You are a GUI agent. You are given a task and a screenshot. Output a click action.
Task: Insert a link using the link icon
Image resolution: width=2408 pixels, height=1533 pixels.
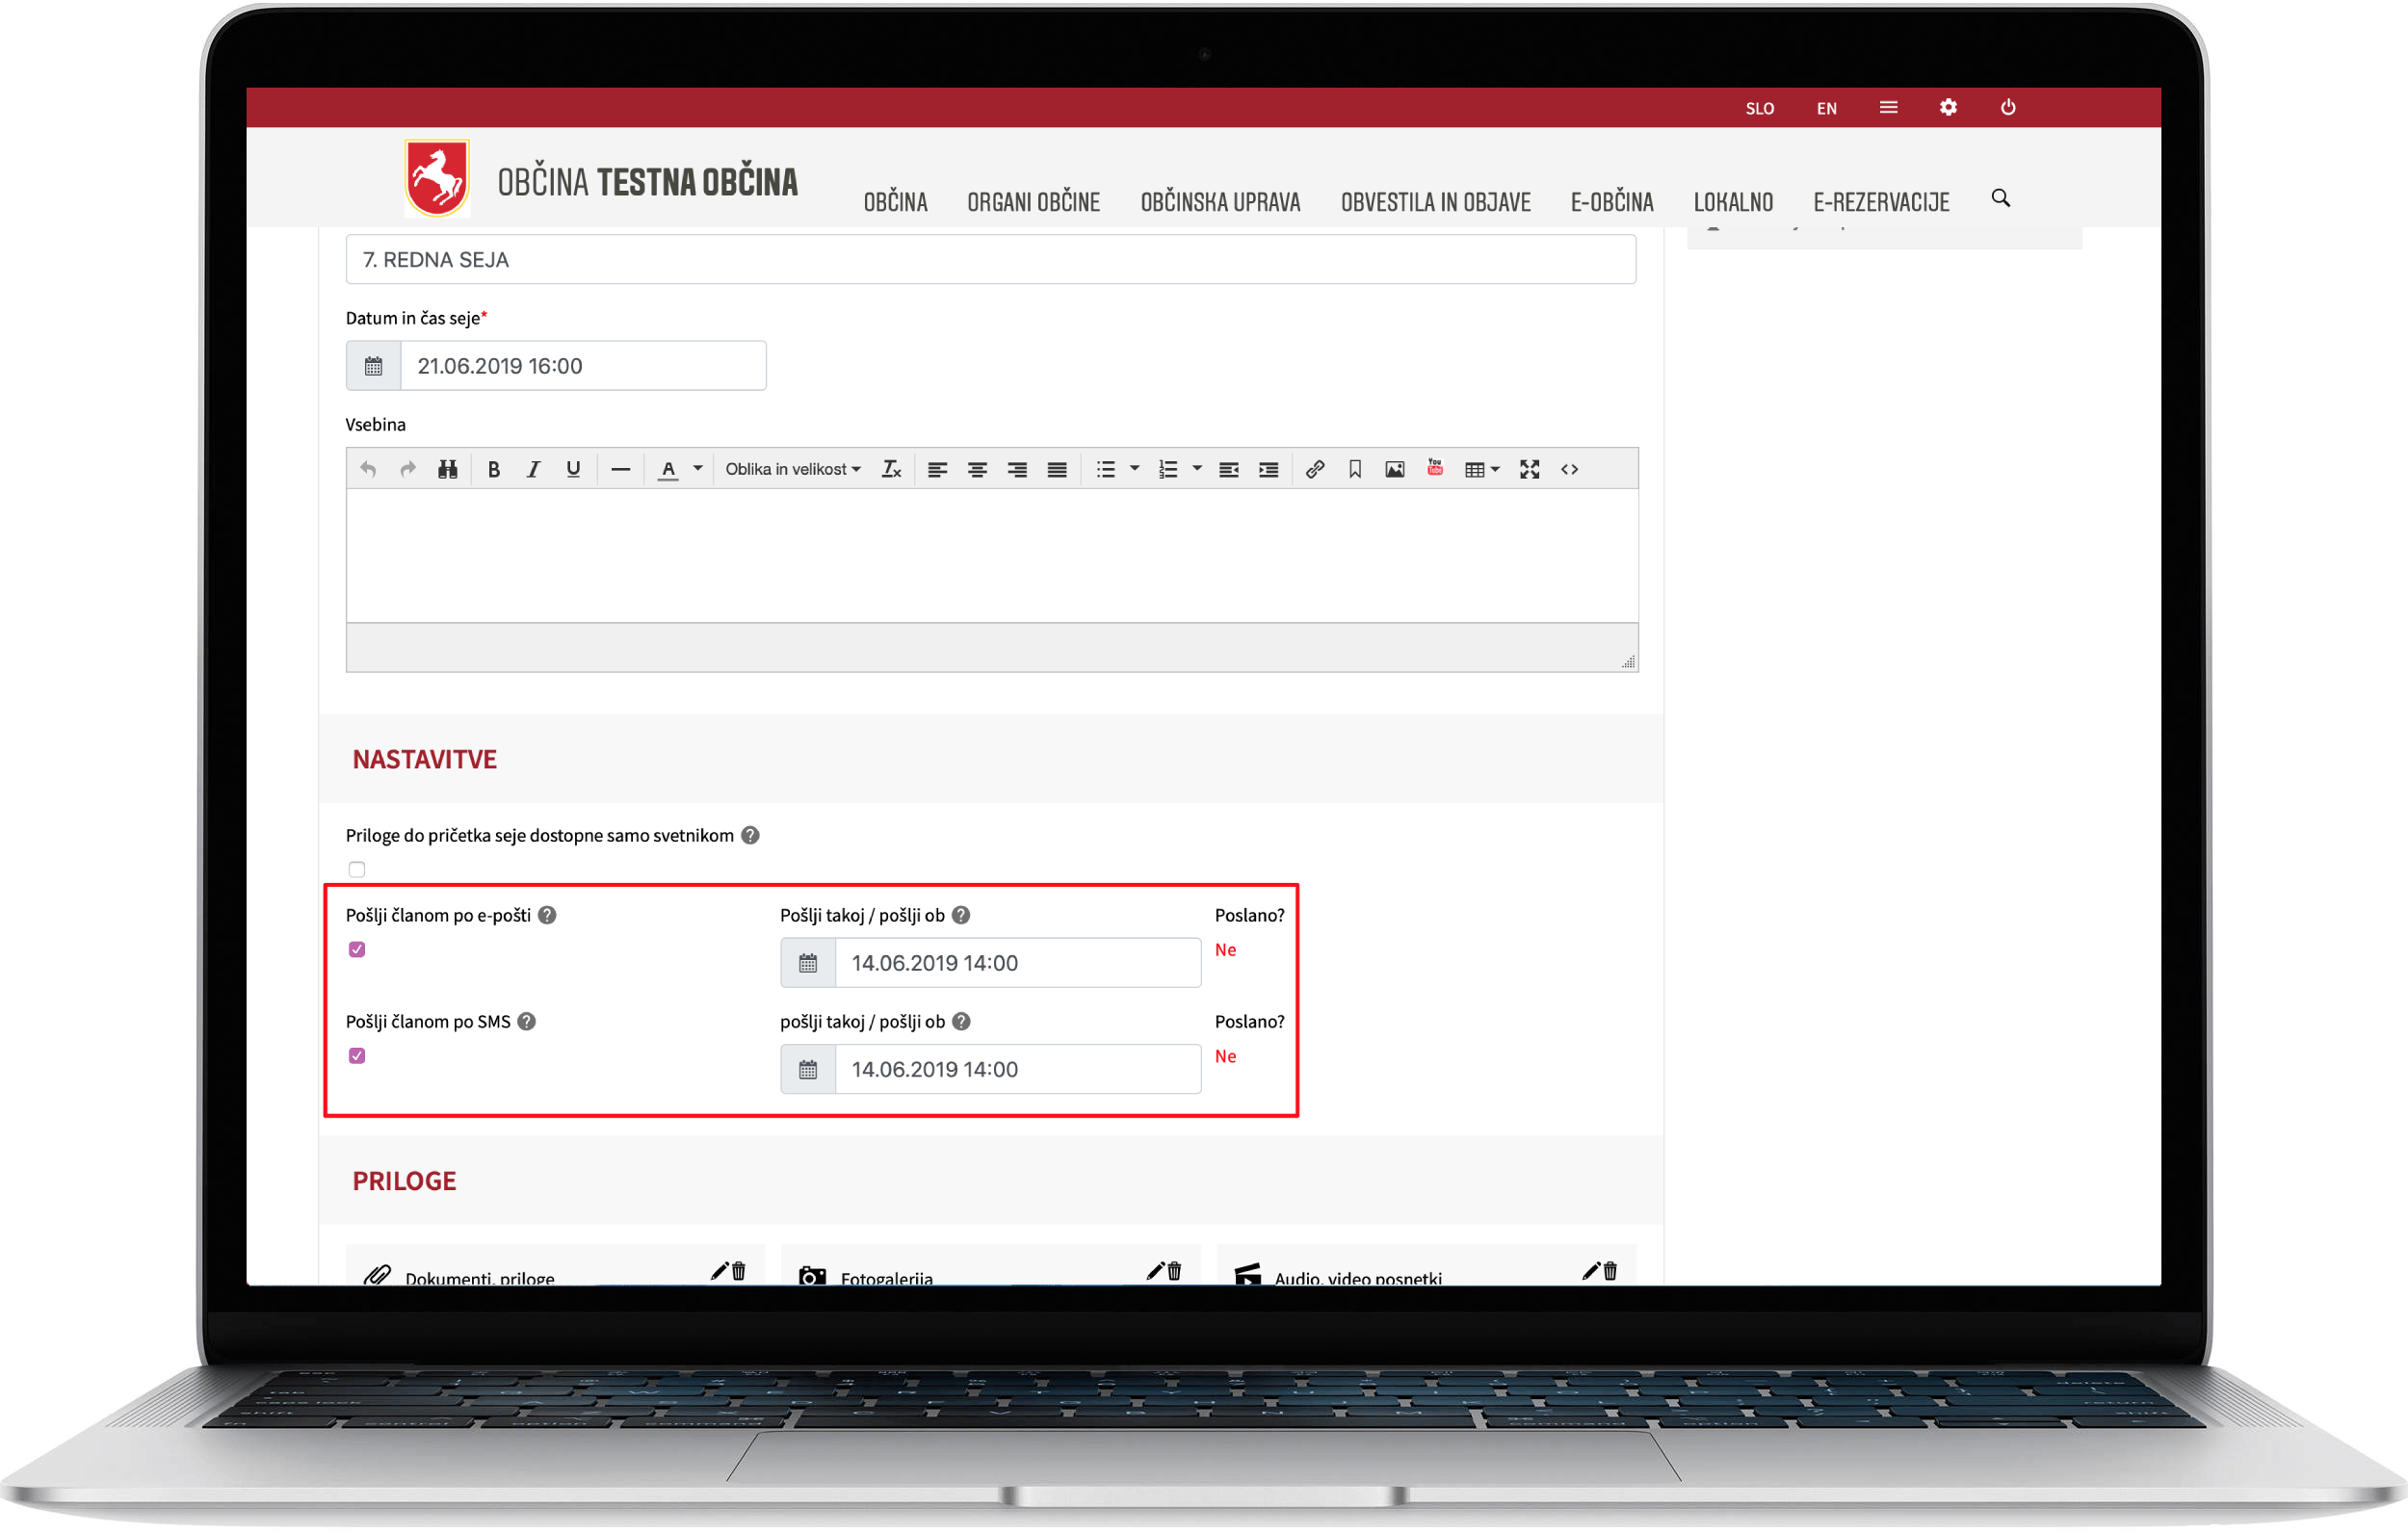click(1314, 469)
